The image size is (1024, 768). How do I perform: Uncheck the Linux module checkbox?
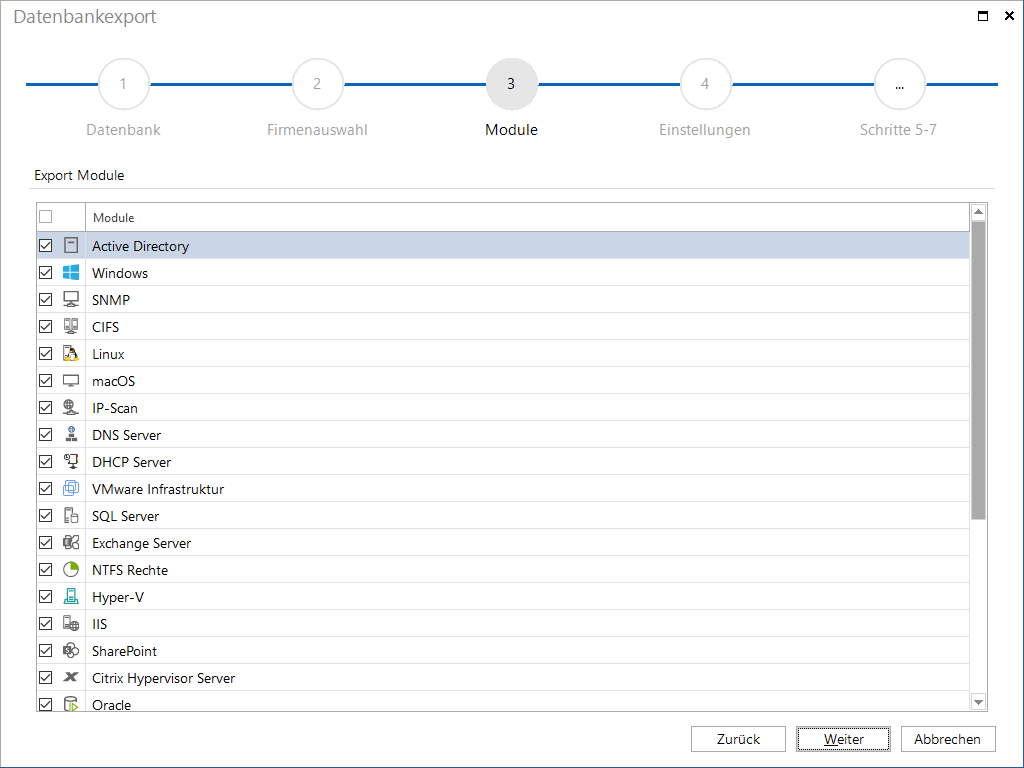pos(46,353)
